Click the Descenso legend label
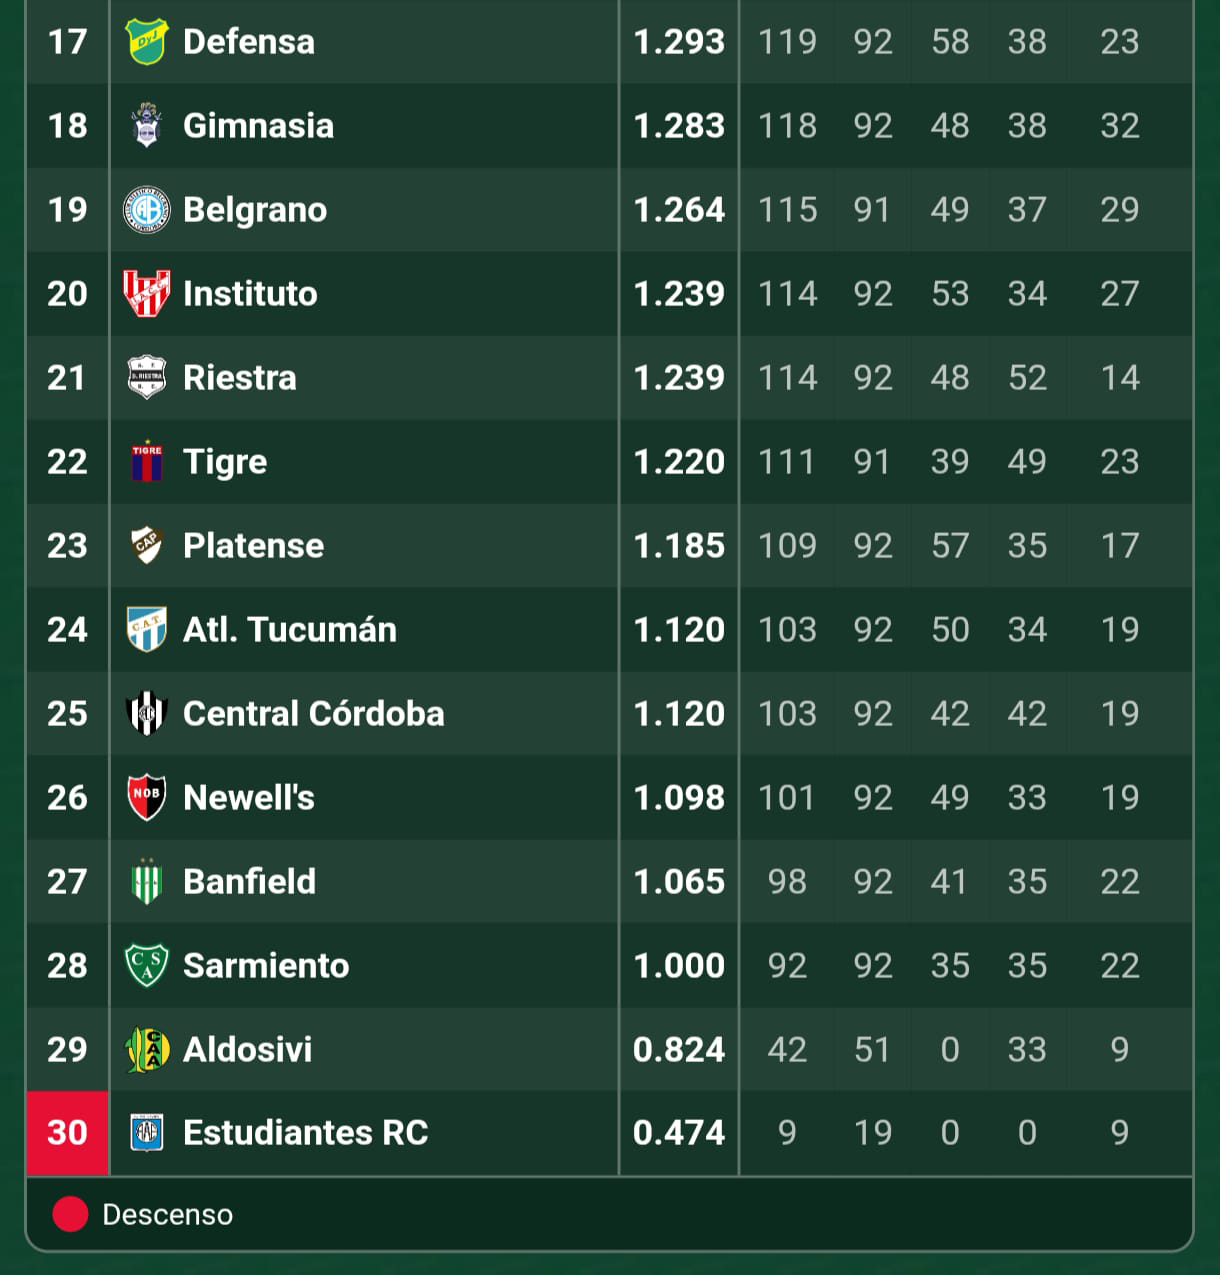This screenshot has width=1220, height=1275. 168,1214
